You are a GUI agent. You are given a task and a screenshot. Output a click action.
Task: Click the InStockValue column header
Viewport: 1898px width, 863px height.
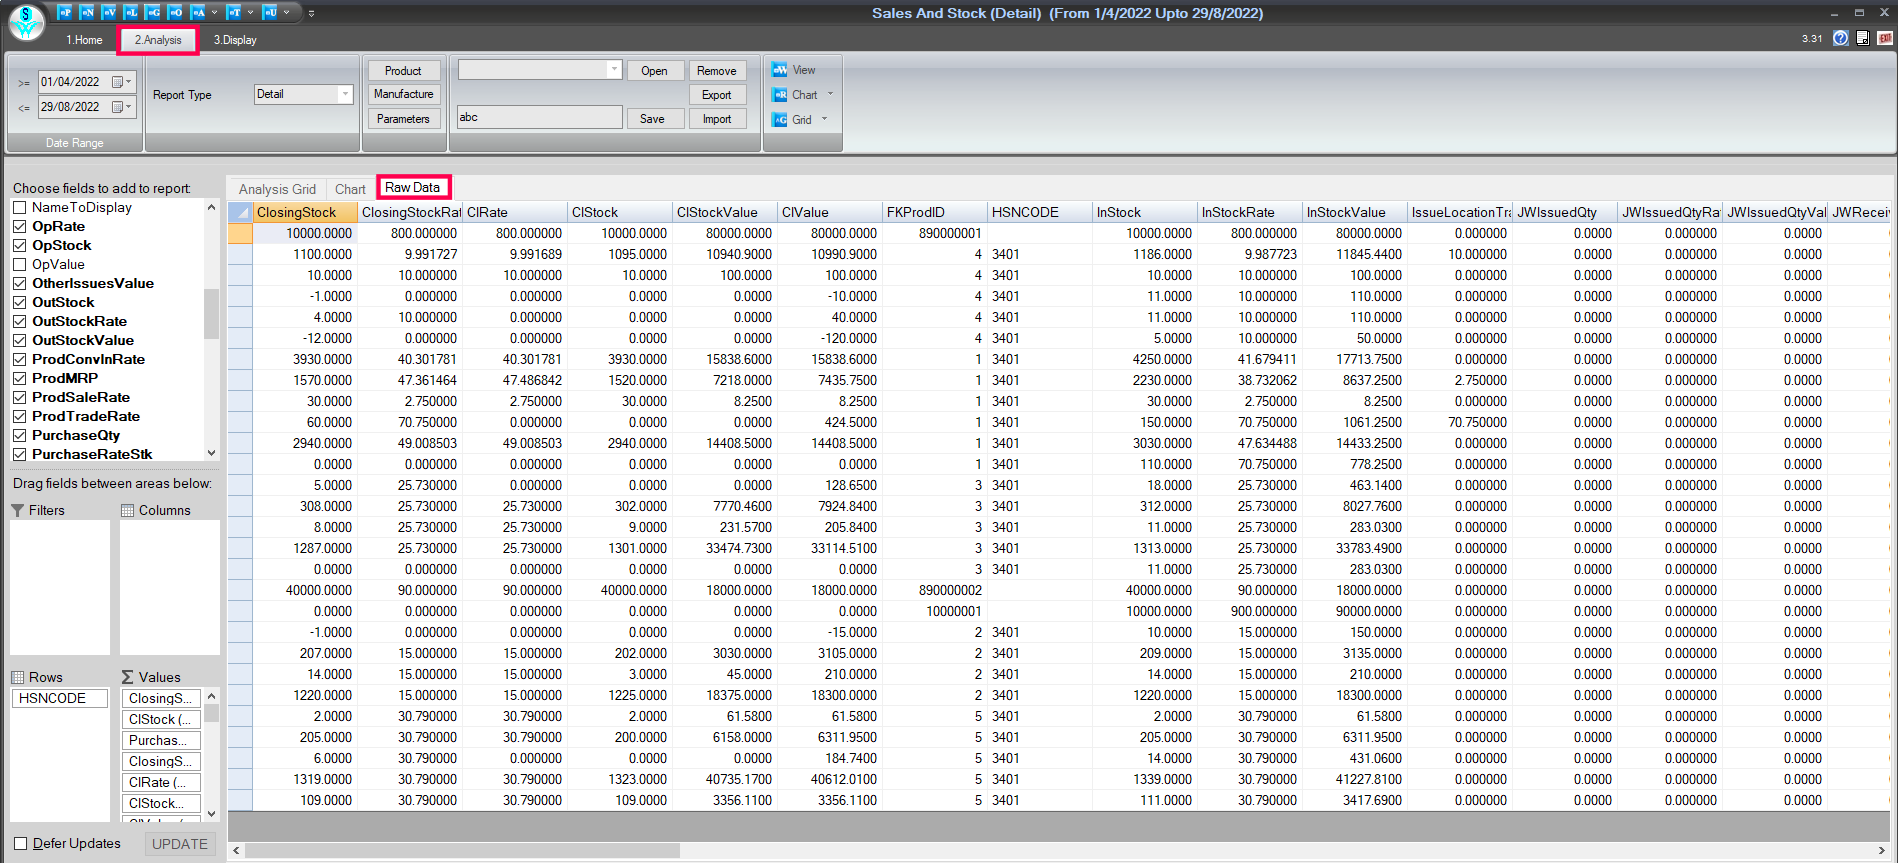pyautogui.click(x=1354, y=212)
